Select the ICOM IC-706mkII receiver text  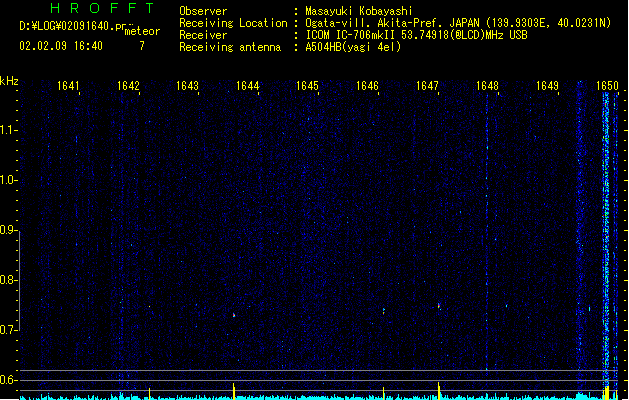[416, 35]
